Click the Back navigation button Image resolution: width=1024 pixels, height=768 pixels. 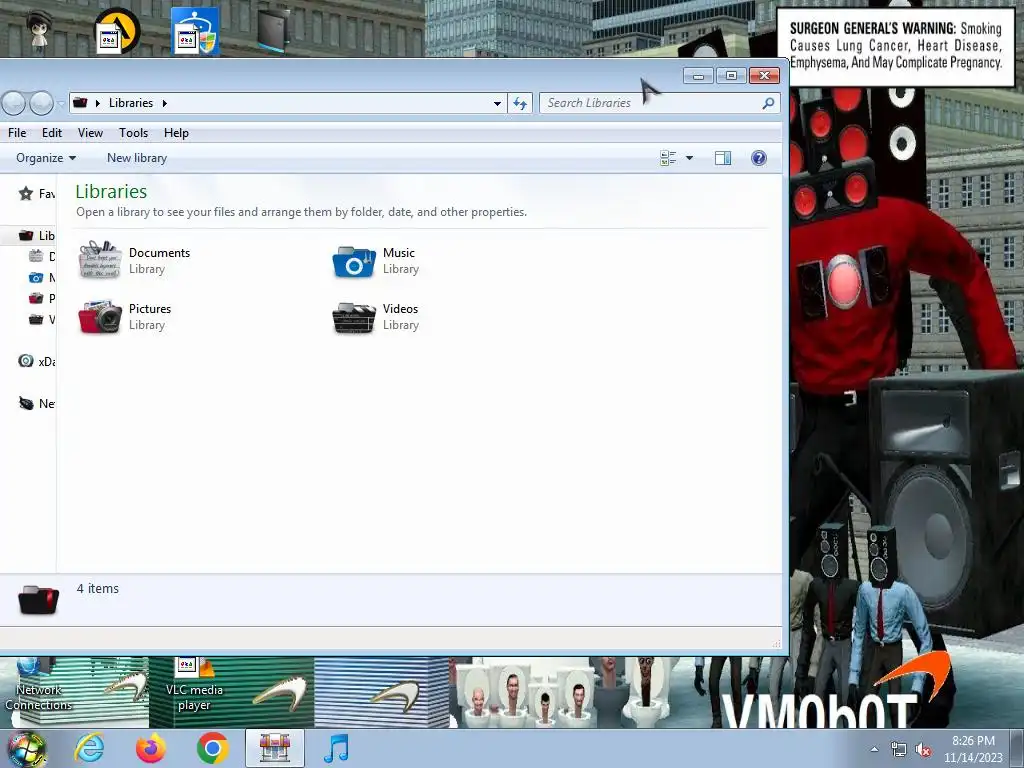[13, 103]
